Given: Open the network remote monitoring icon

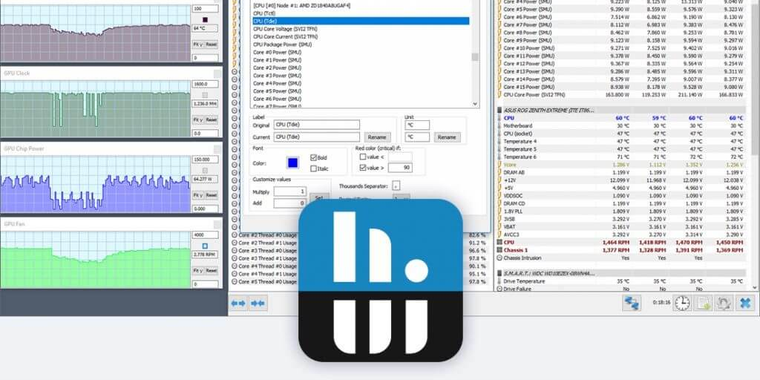Looking at the screenshot, I should click(x=632, y=303).
